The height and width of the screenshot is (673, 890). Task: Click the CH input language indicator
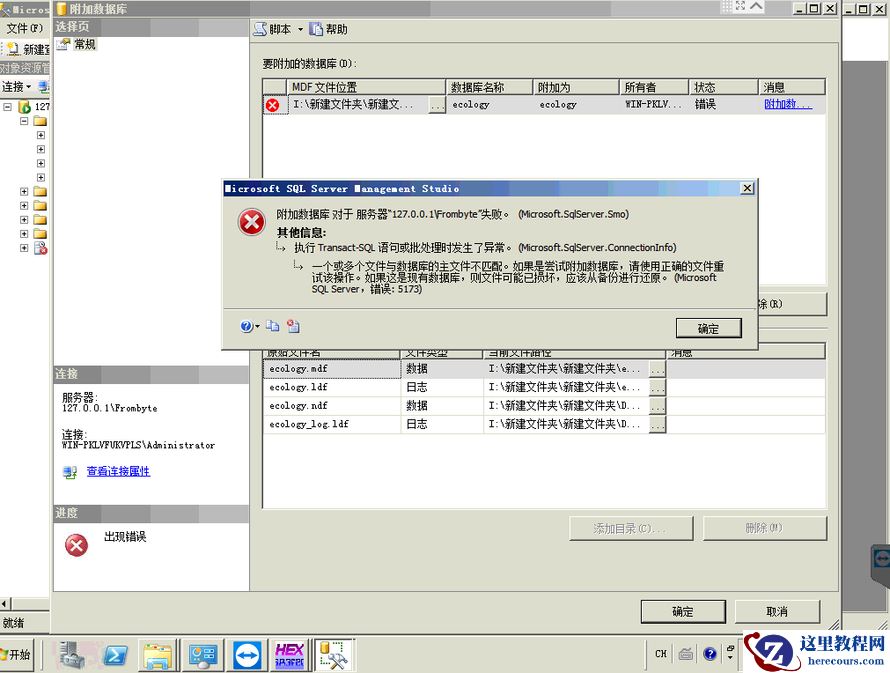[x=661, y=654]
